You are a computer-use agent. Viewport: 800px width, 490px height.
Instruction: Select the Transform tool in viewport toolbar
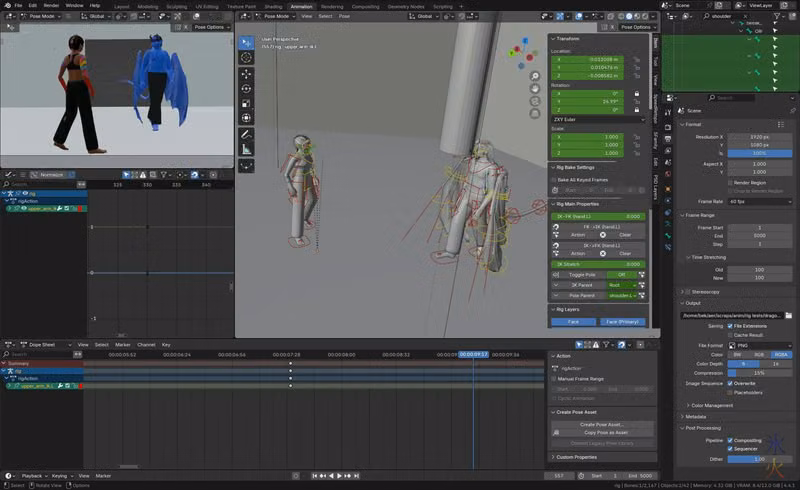(246, 118)
